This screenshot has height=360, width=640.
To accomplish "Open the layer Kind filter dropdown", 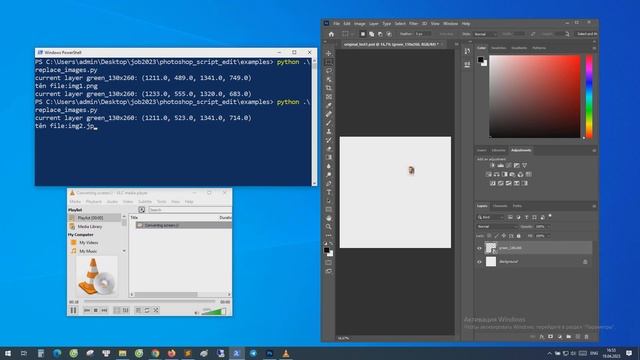I will (491, 217).
